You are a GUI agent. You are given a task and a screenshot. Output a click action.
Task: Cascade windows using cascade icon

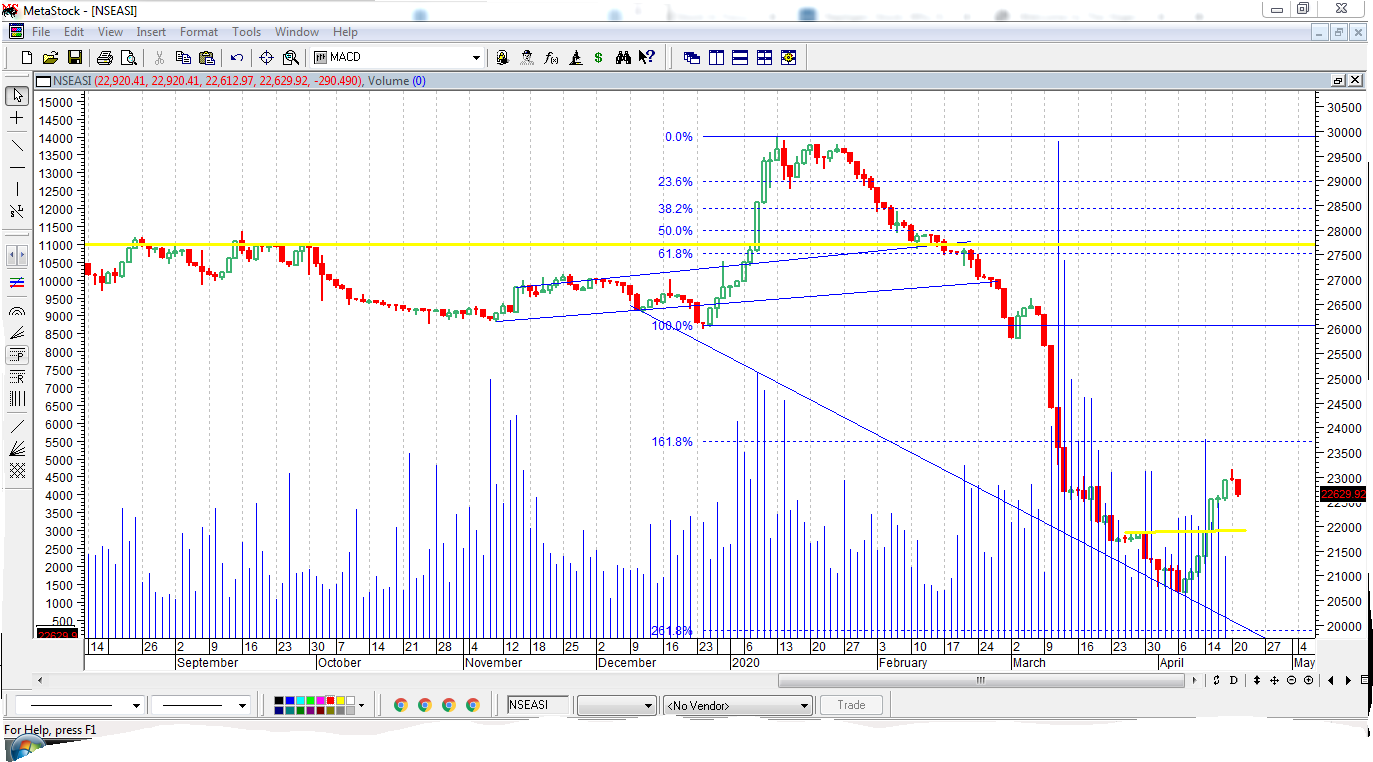point(691,58)
